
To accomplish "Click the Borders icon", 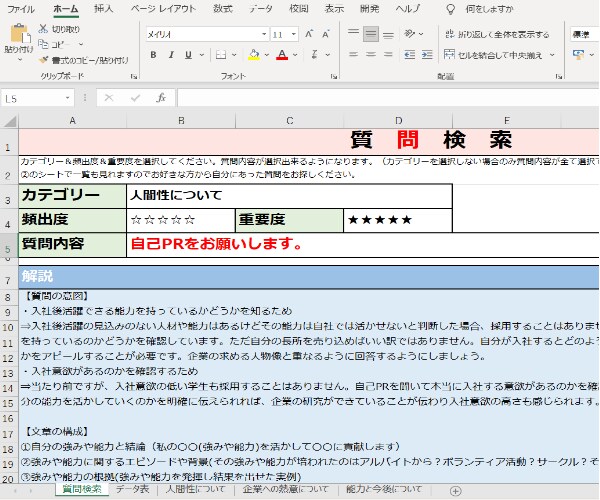I will click(x=221, y=55).
